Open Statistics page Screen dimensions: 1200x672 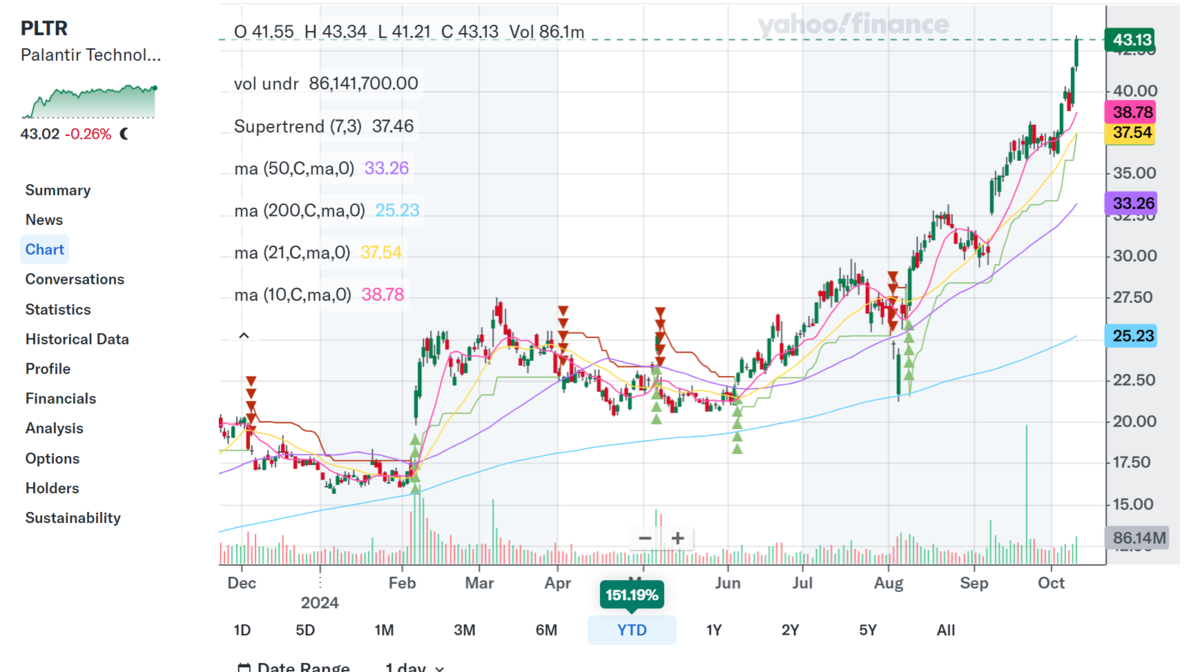tap(58, 310)
